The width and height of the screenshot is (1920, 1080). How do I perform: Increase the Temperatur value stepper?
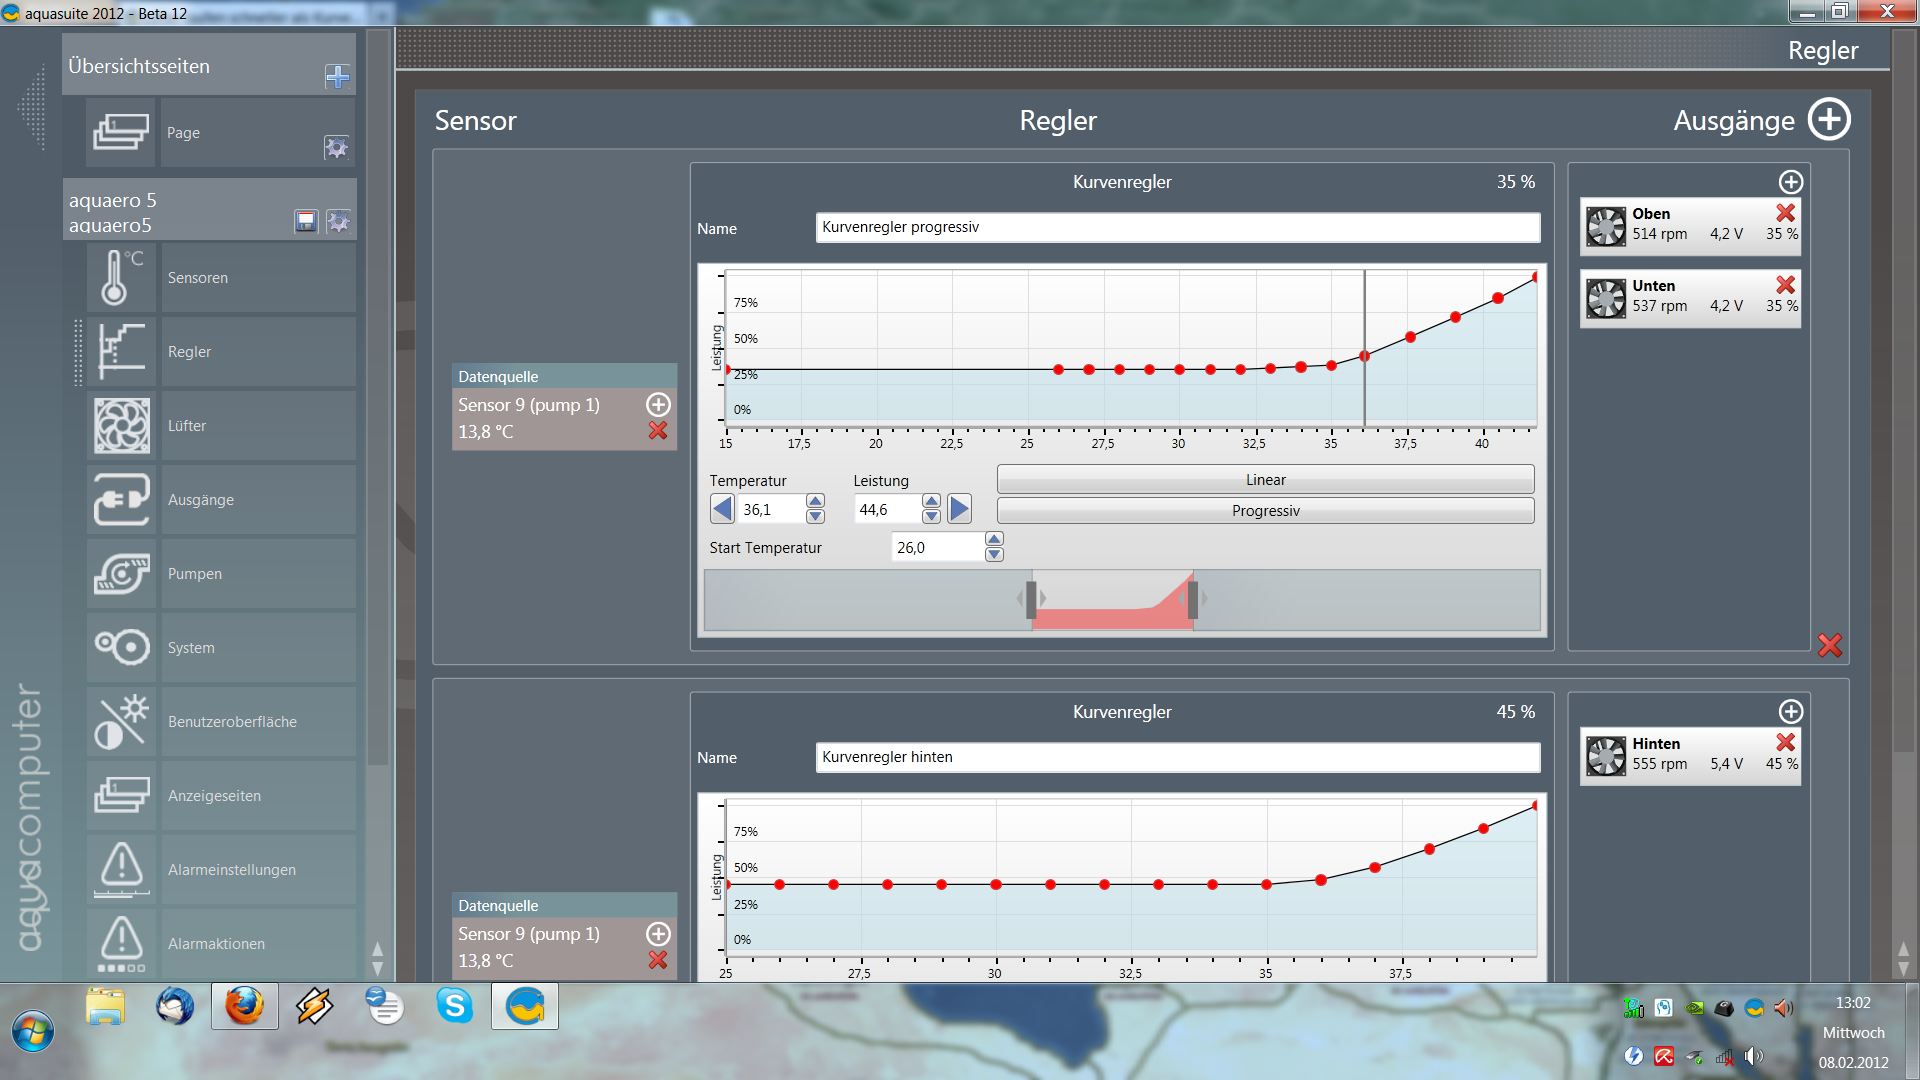point(816,501)
